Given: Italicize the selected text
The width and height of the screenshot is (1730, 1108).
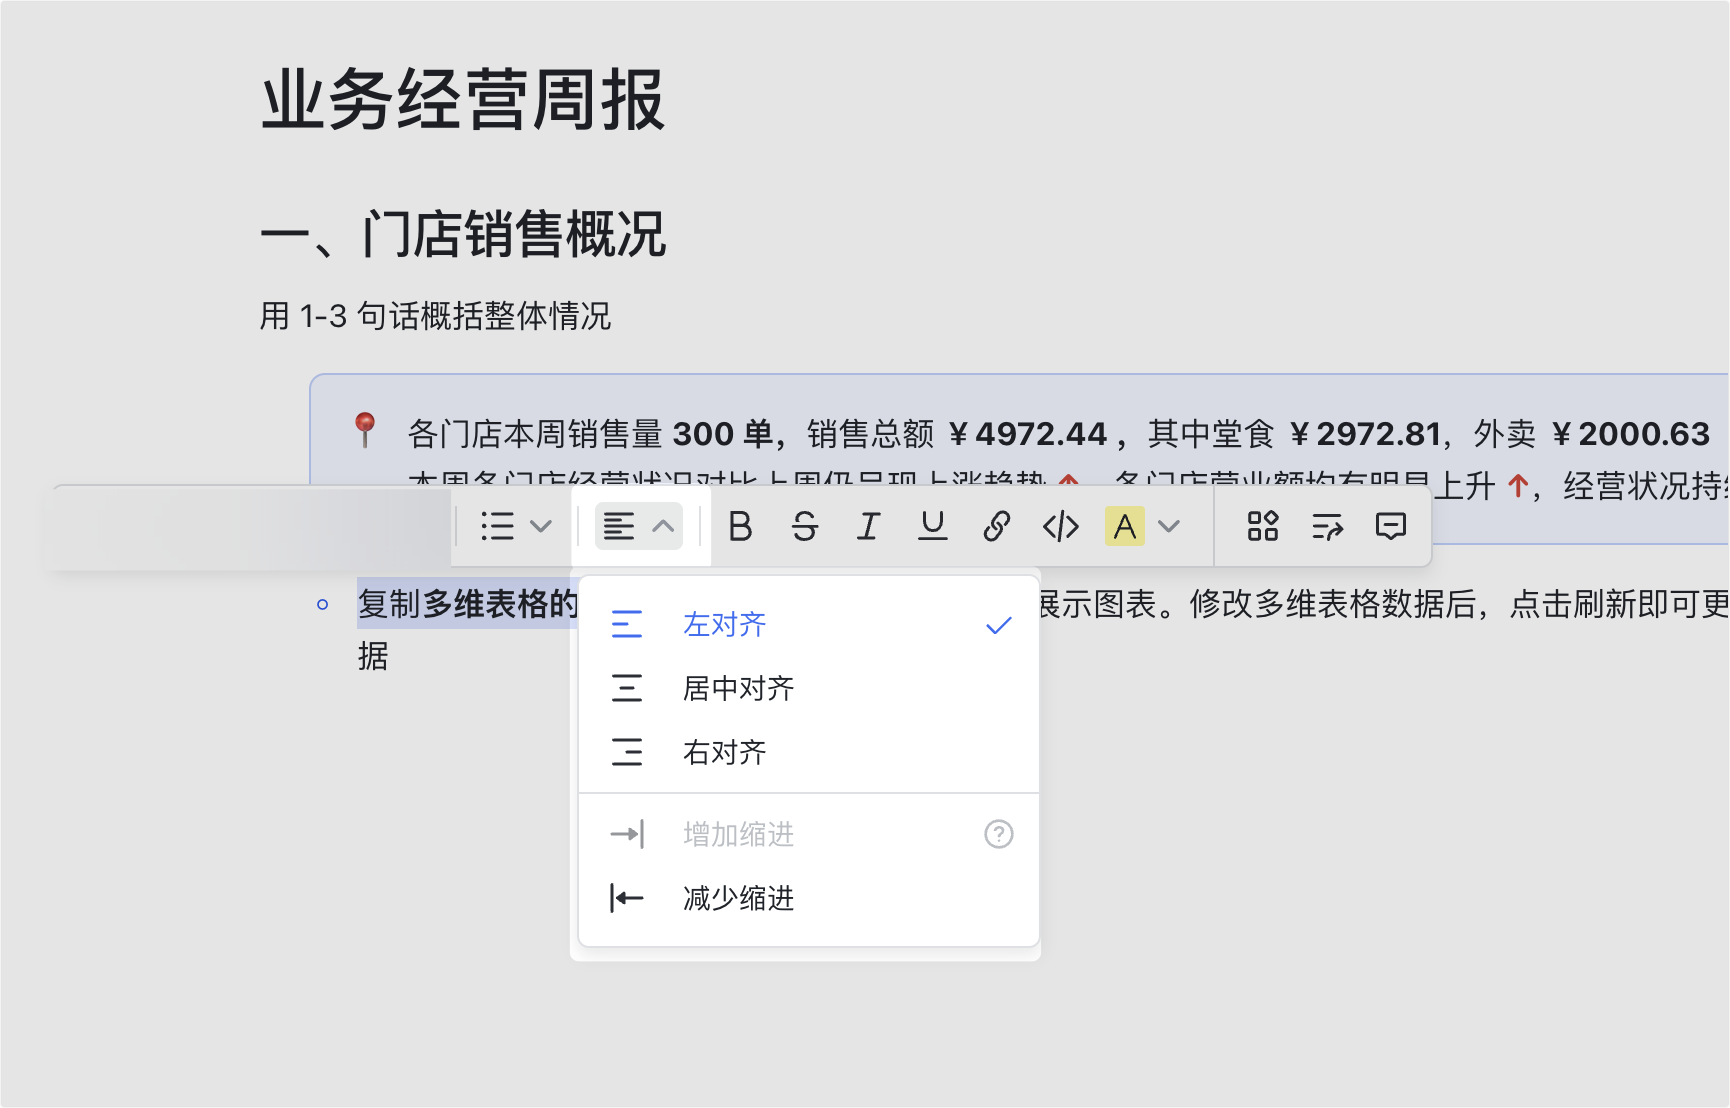Looking at the screenshot, I should coord(868,526).
